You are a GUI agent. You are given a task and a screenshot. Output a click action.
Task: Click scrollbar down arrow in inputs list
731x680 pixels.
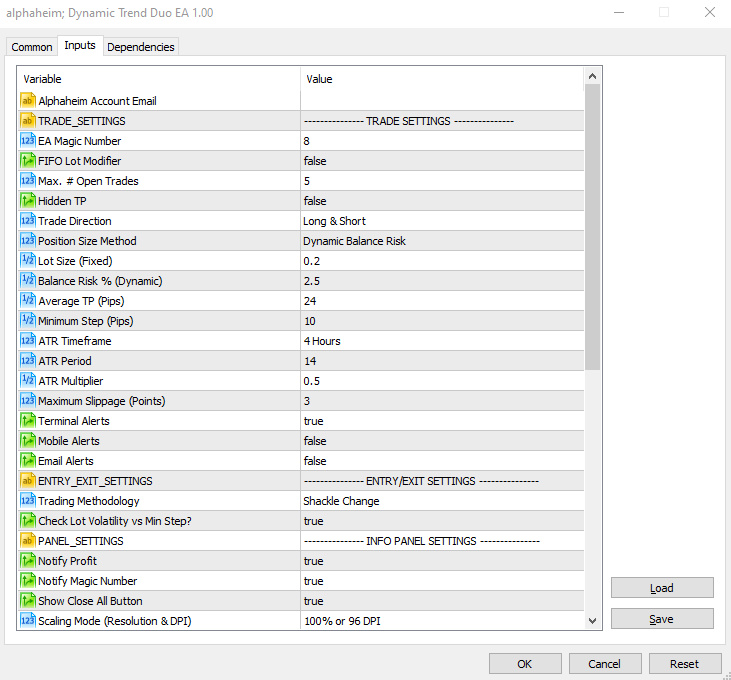593,620
